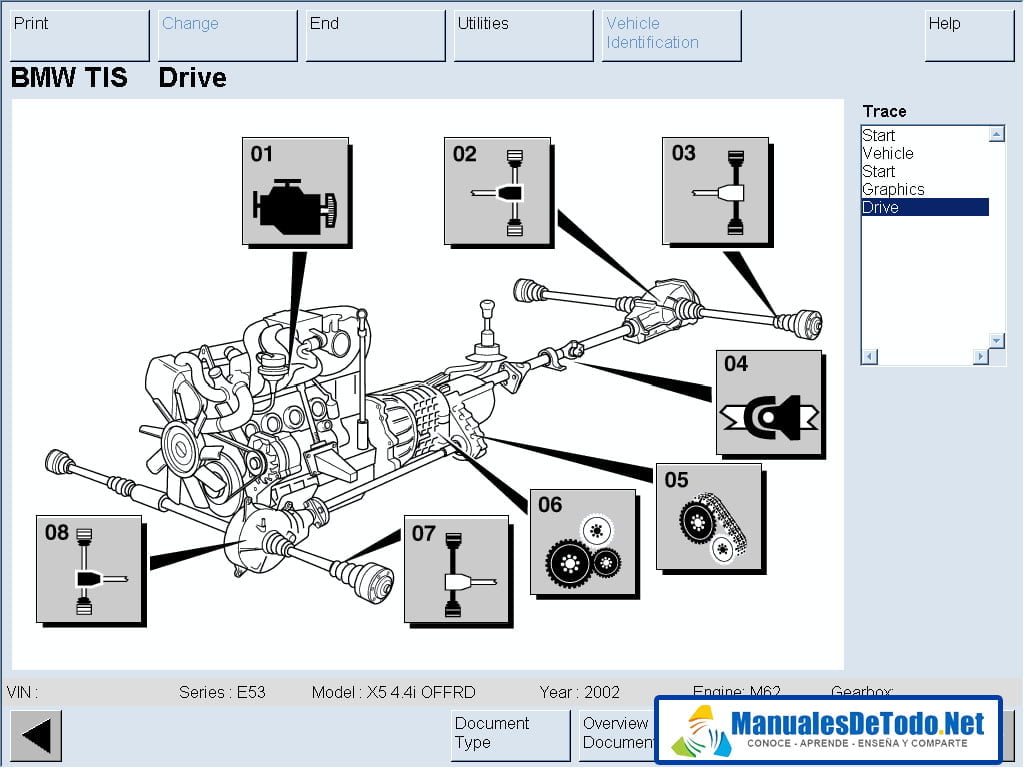
Task: Open the Utilities menu button
Action: [x=524, y=35]
